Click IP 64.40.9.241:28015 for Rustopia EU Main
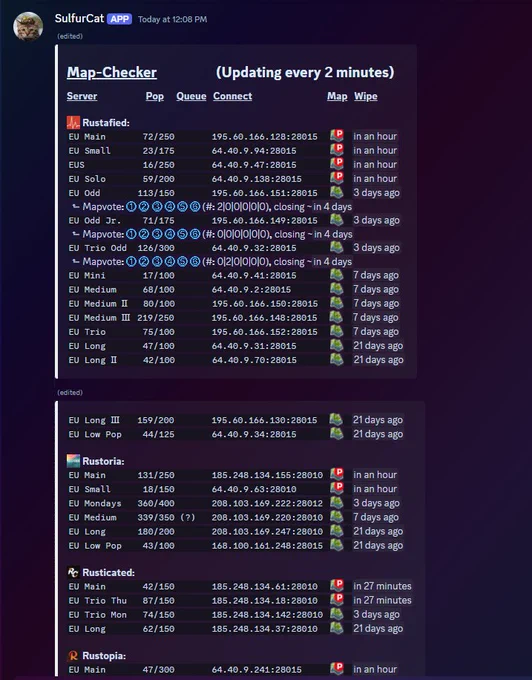This screenshot has width=532, height=680. 257,670
